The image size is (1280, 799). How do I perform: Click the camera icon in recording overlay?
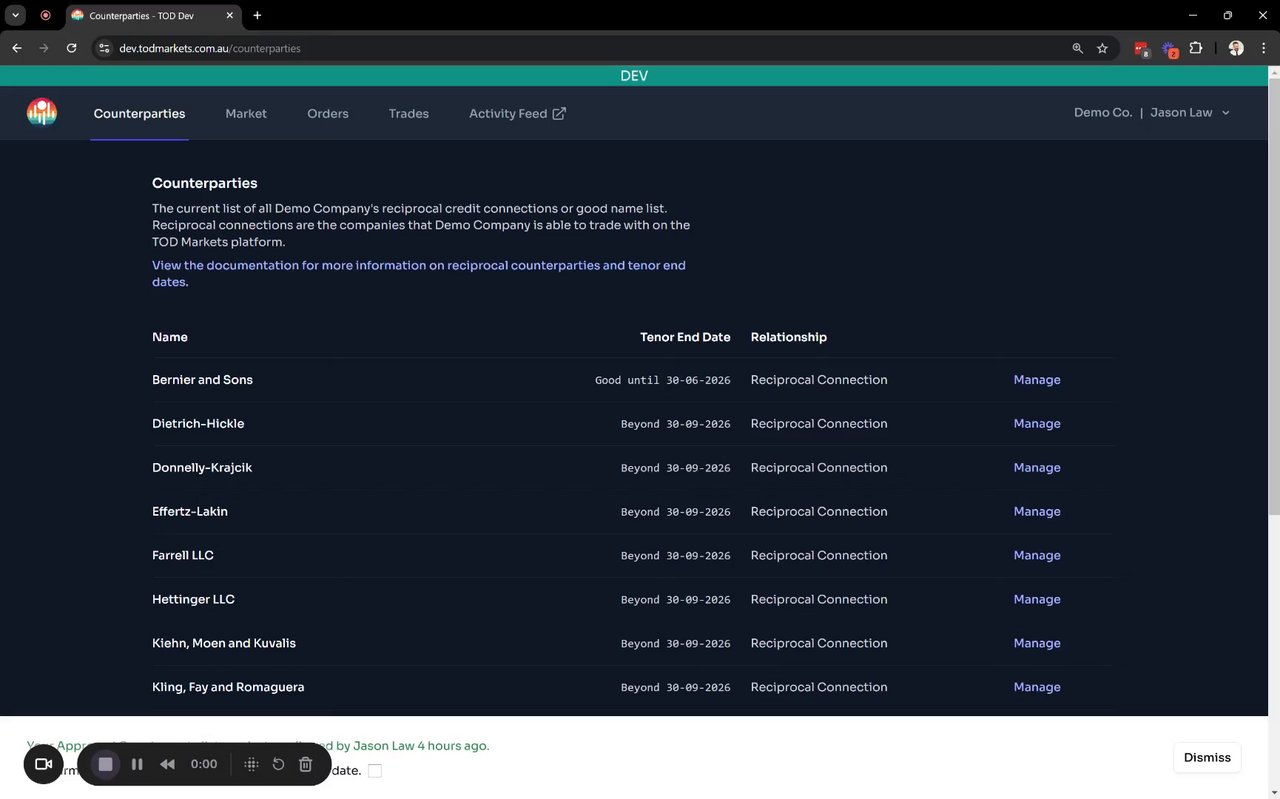pyautogui.click(x=43, y=764)
